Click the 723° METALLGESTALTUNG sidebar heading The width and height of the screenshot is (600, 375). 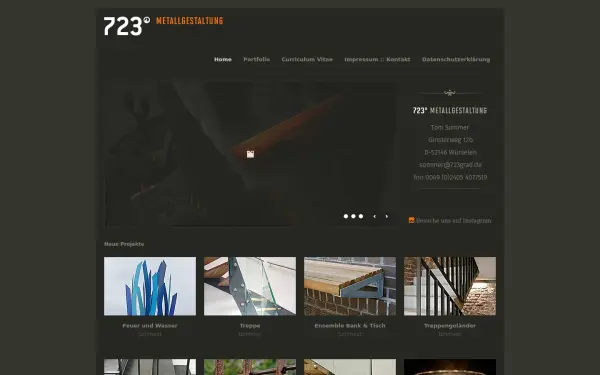(x=450, y=111)
